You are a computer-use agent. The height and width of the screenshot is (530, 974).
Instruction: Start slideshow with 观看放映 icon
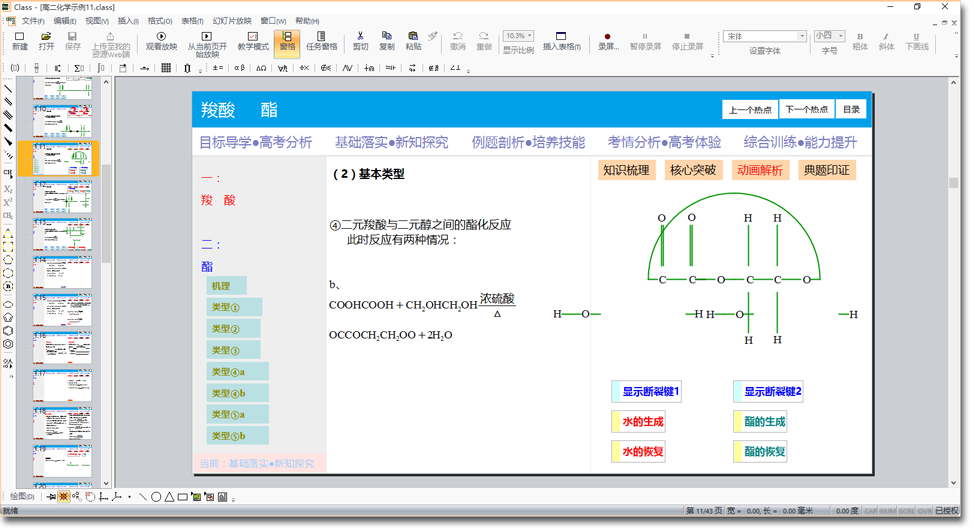pyautogui.click(x=161, y=40)
